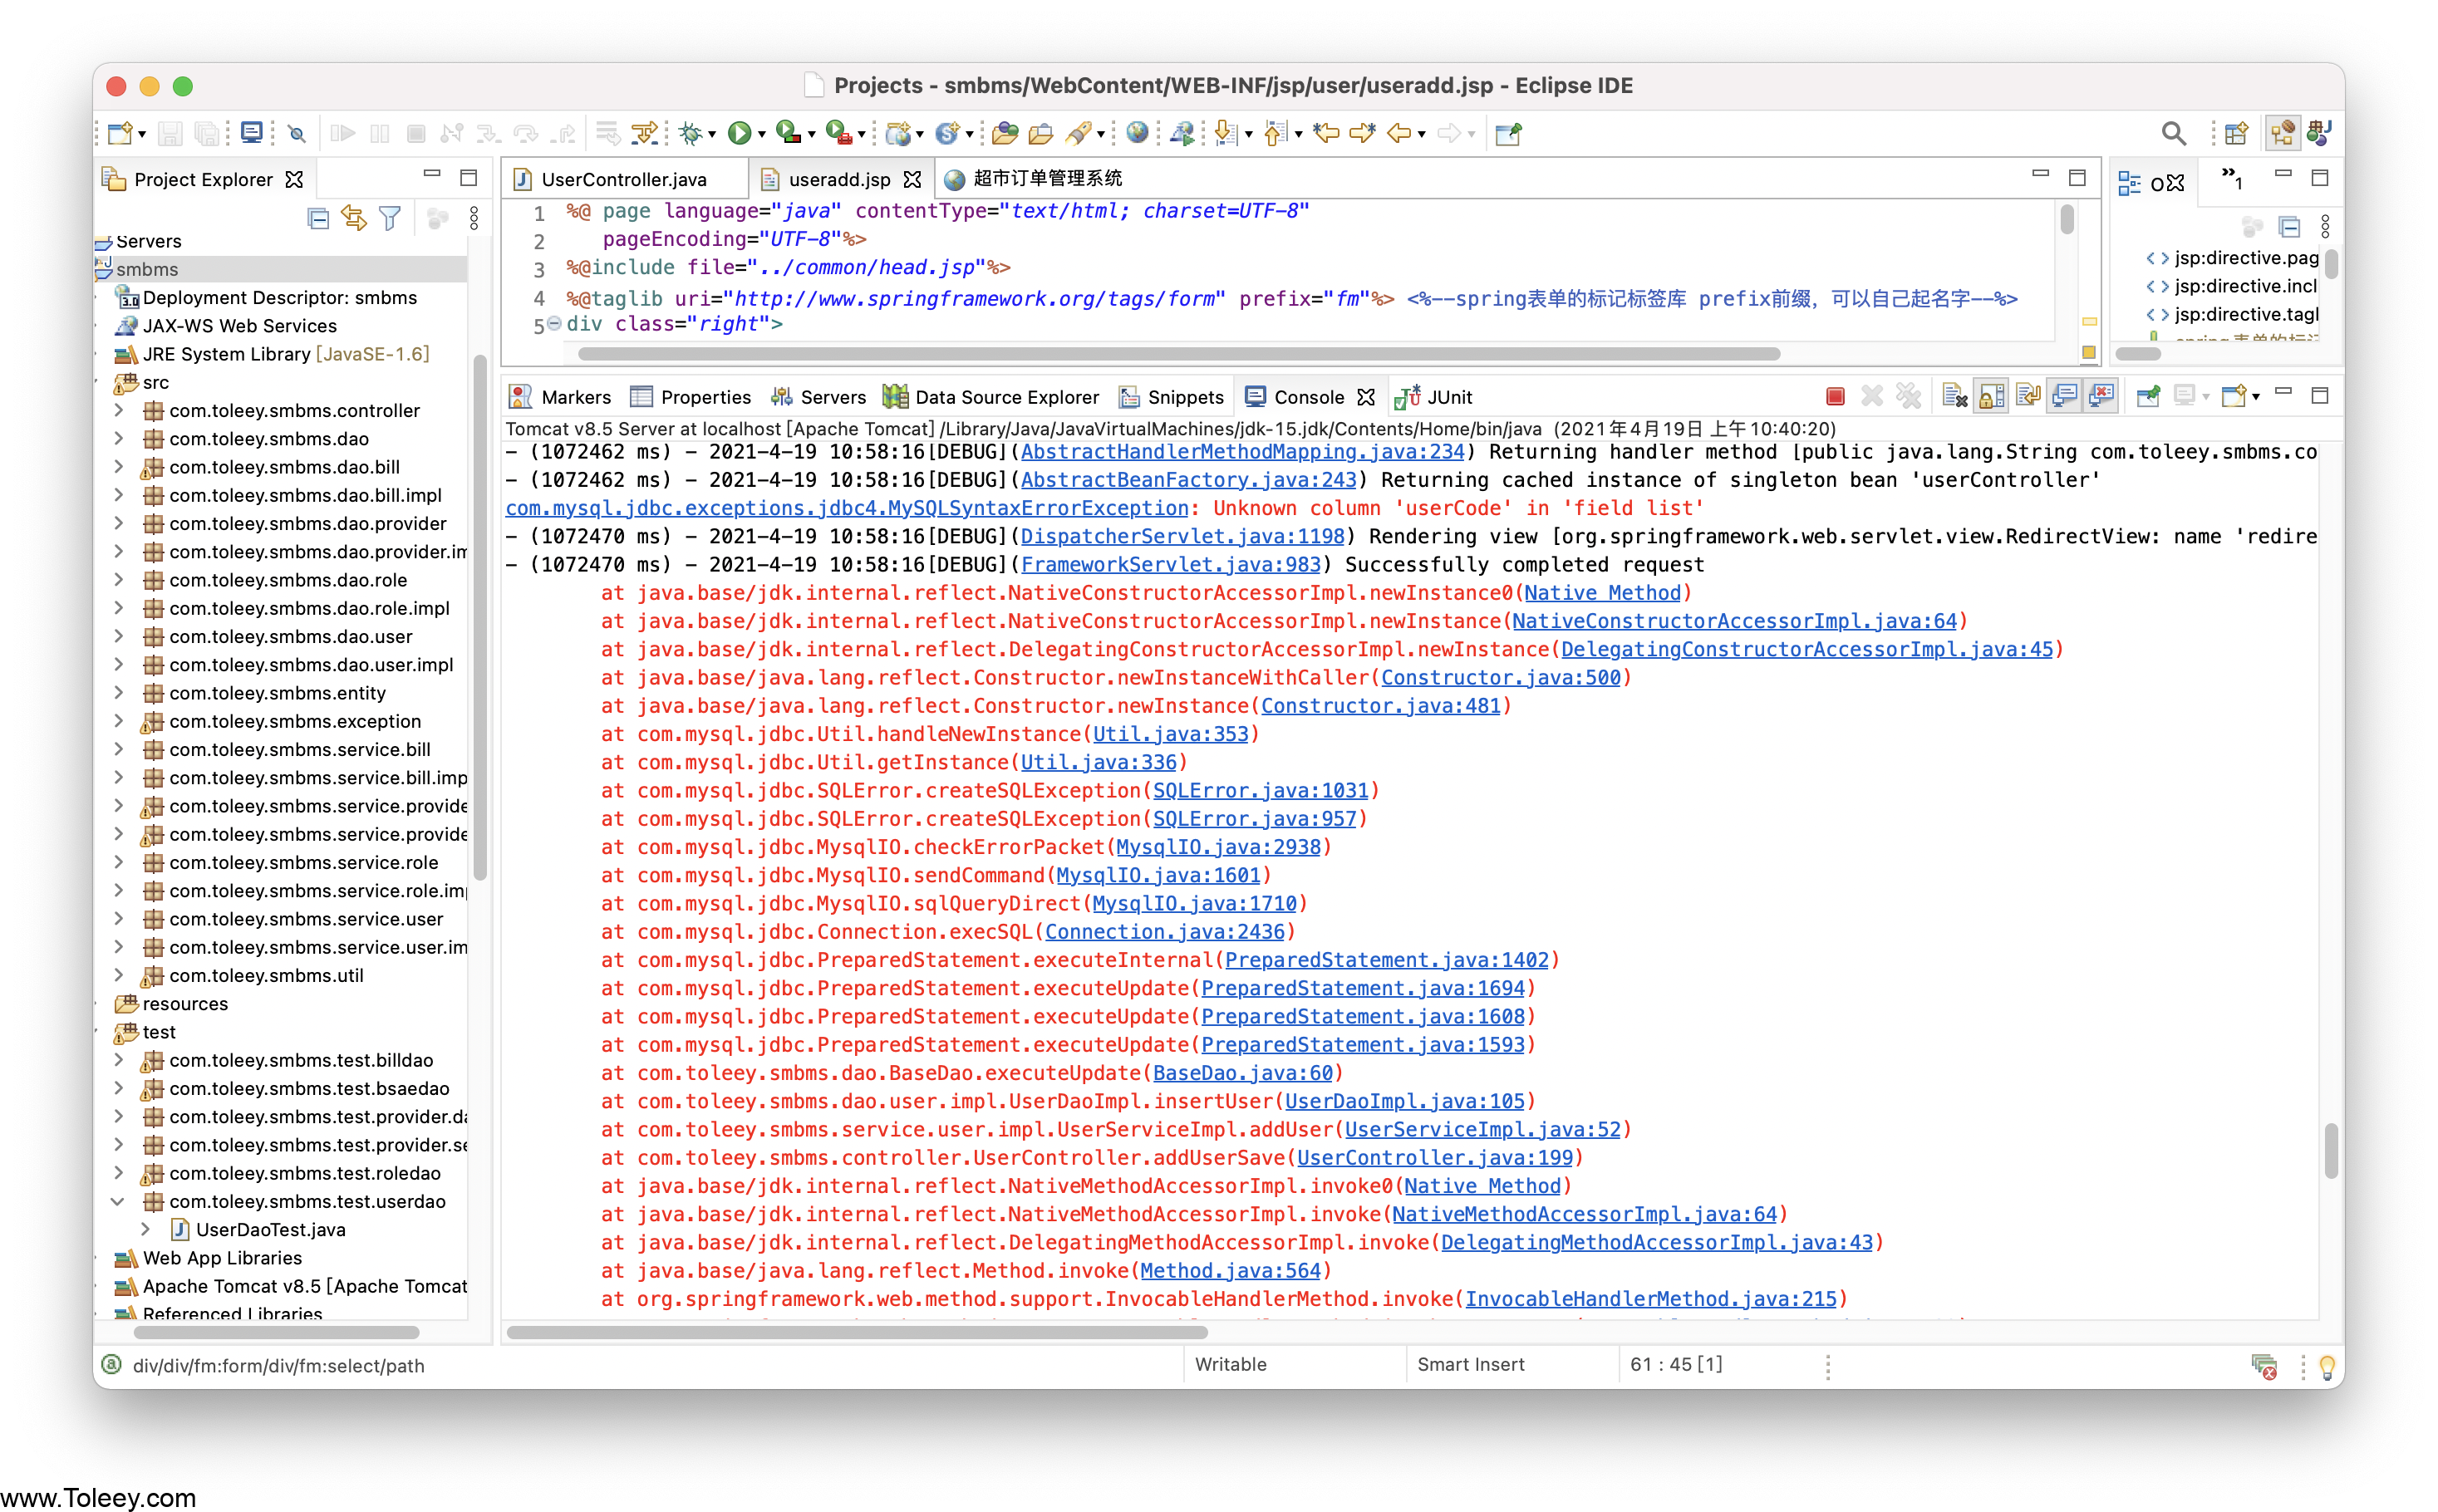The image size is (2438, 1512).
Task: Click the Debug bug icon in toolbar
Action: tap(690, 133)
